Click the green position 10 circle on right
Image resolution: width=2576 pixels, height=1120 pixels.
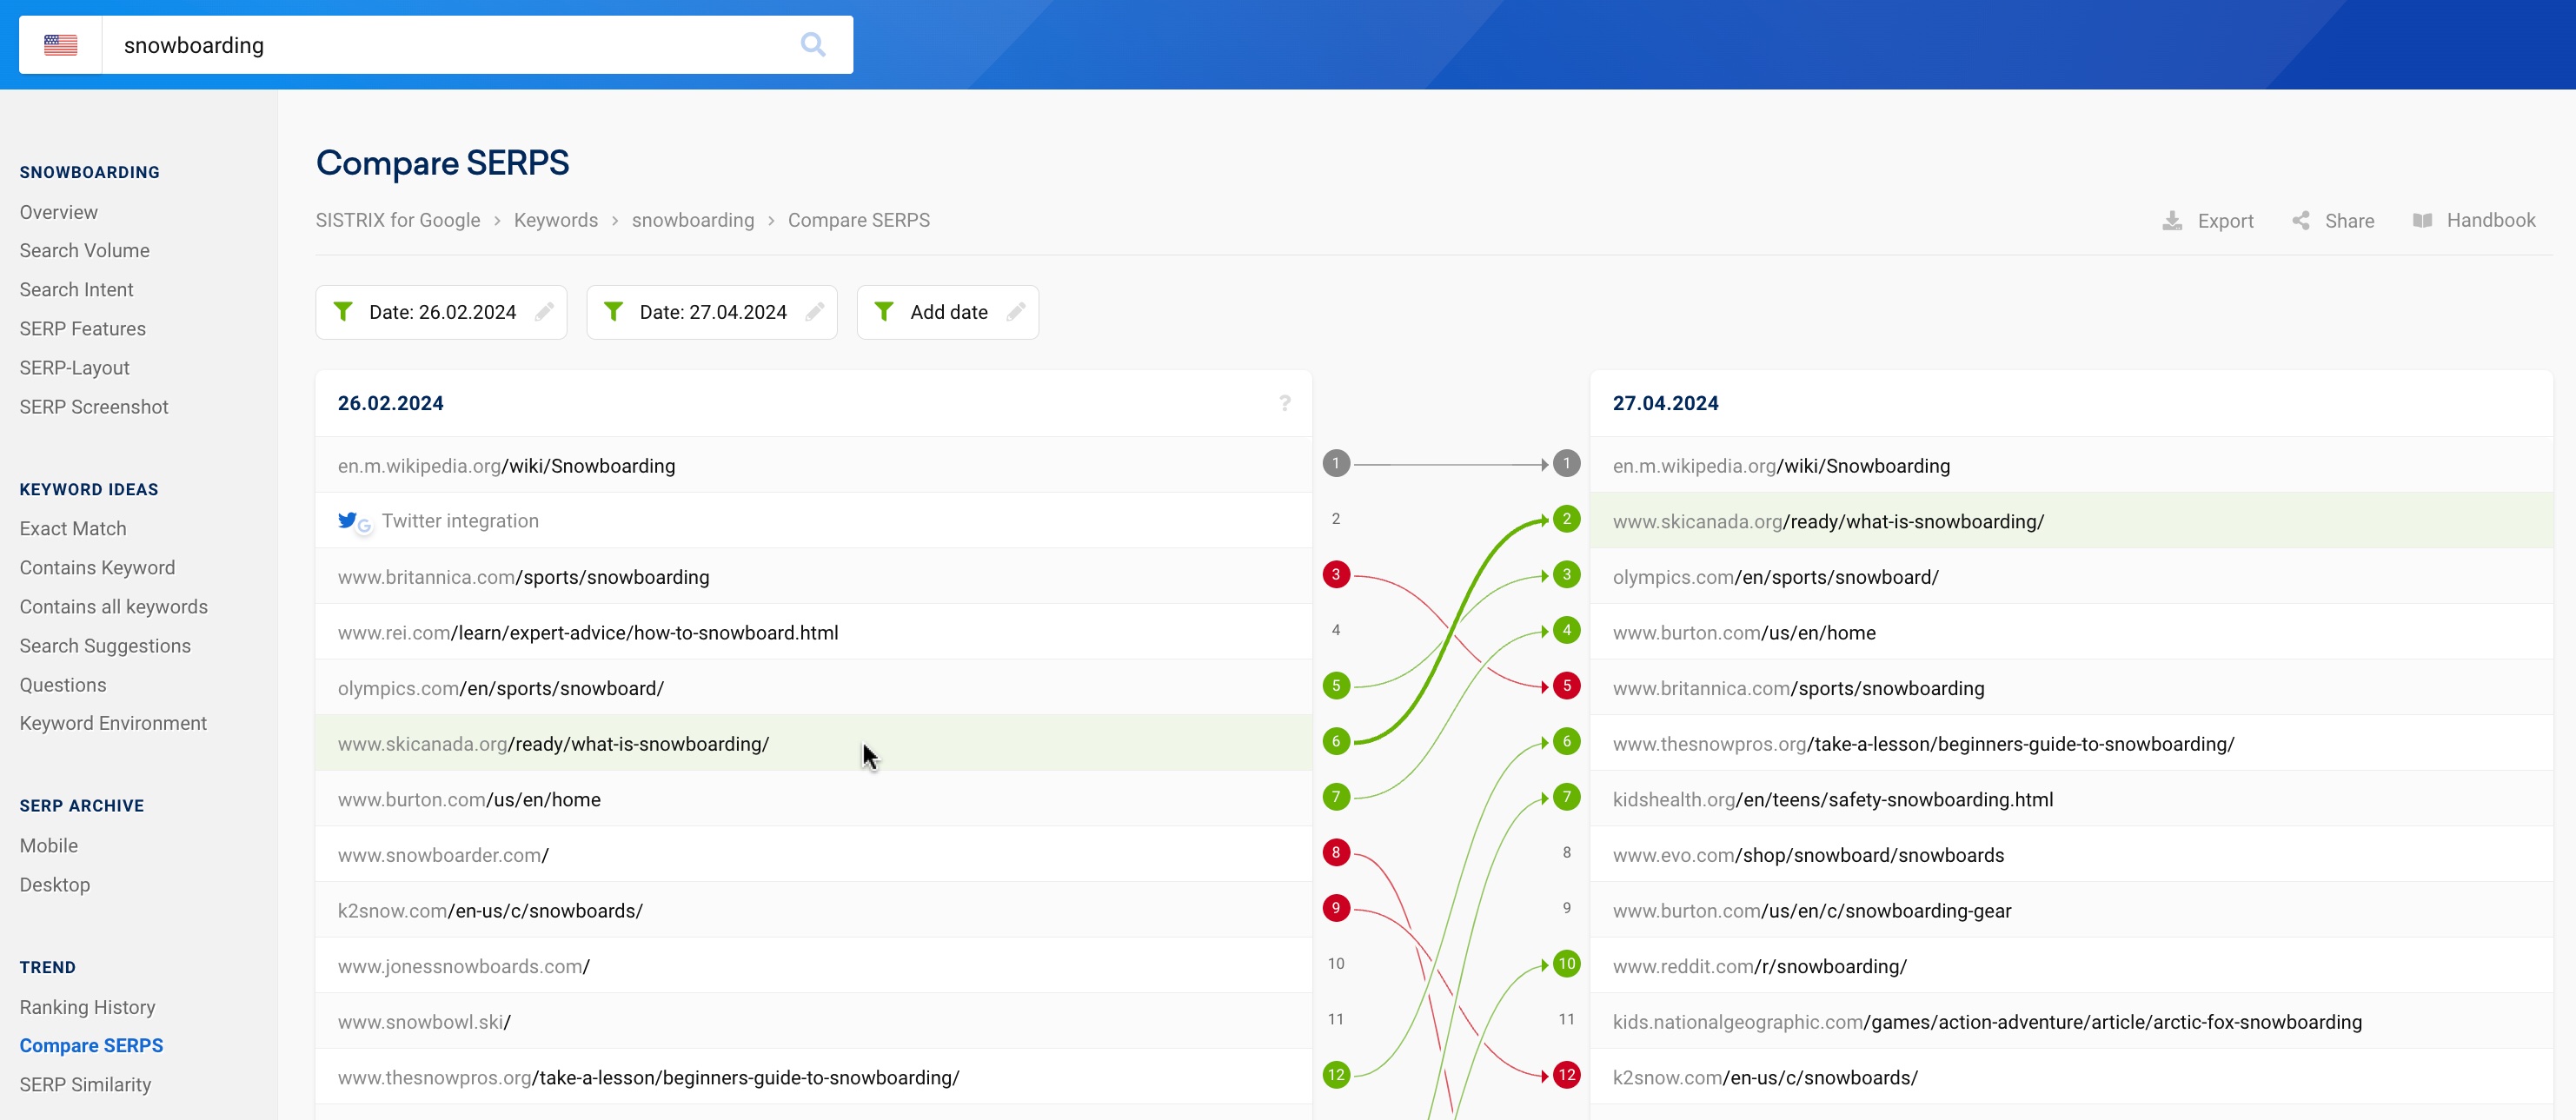pyautogui.click(x=1567, y=964)
